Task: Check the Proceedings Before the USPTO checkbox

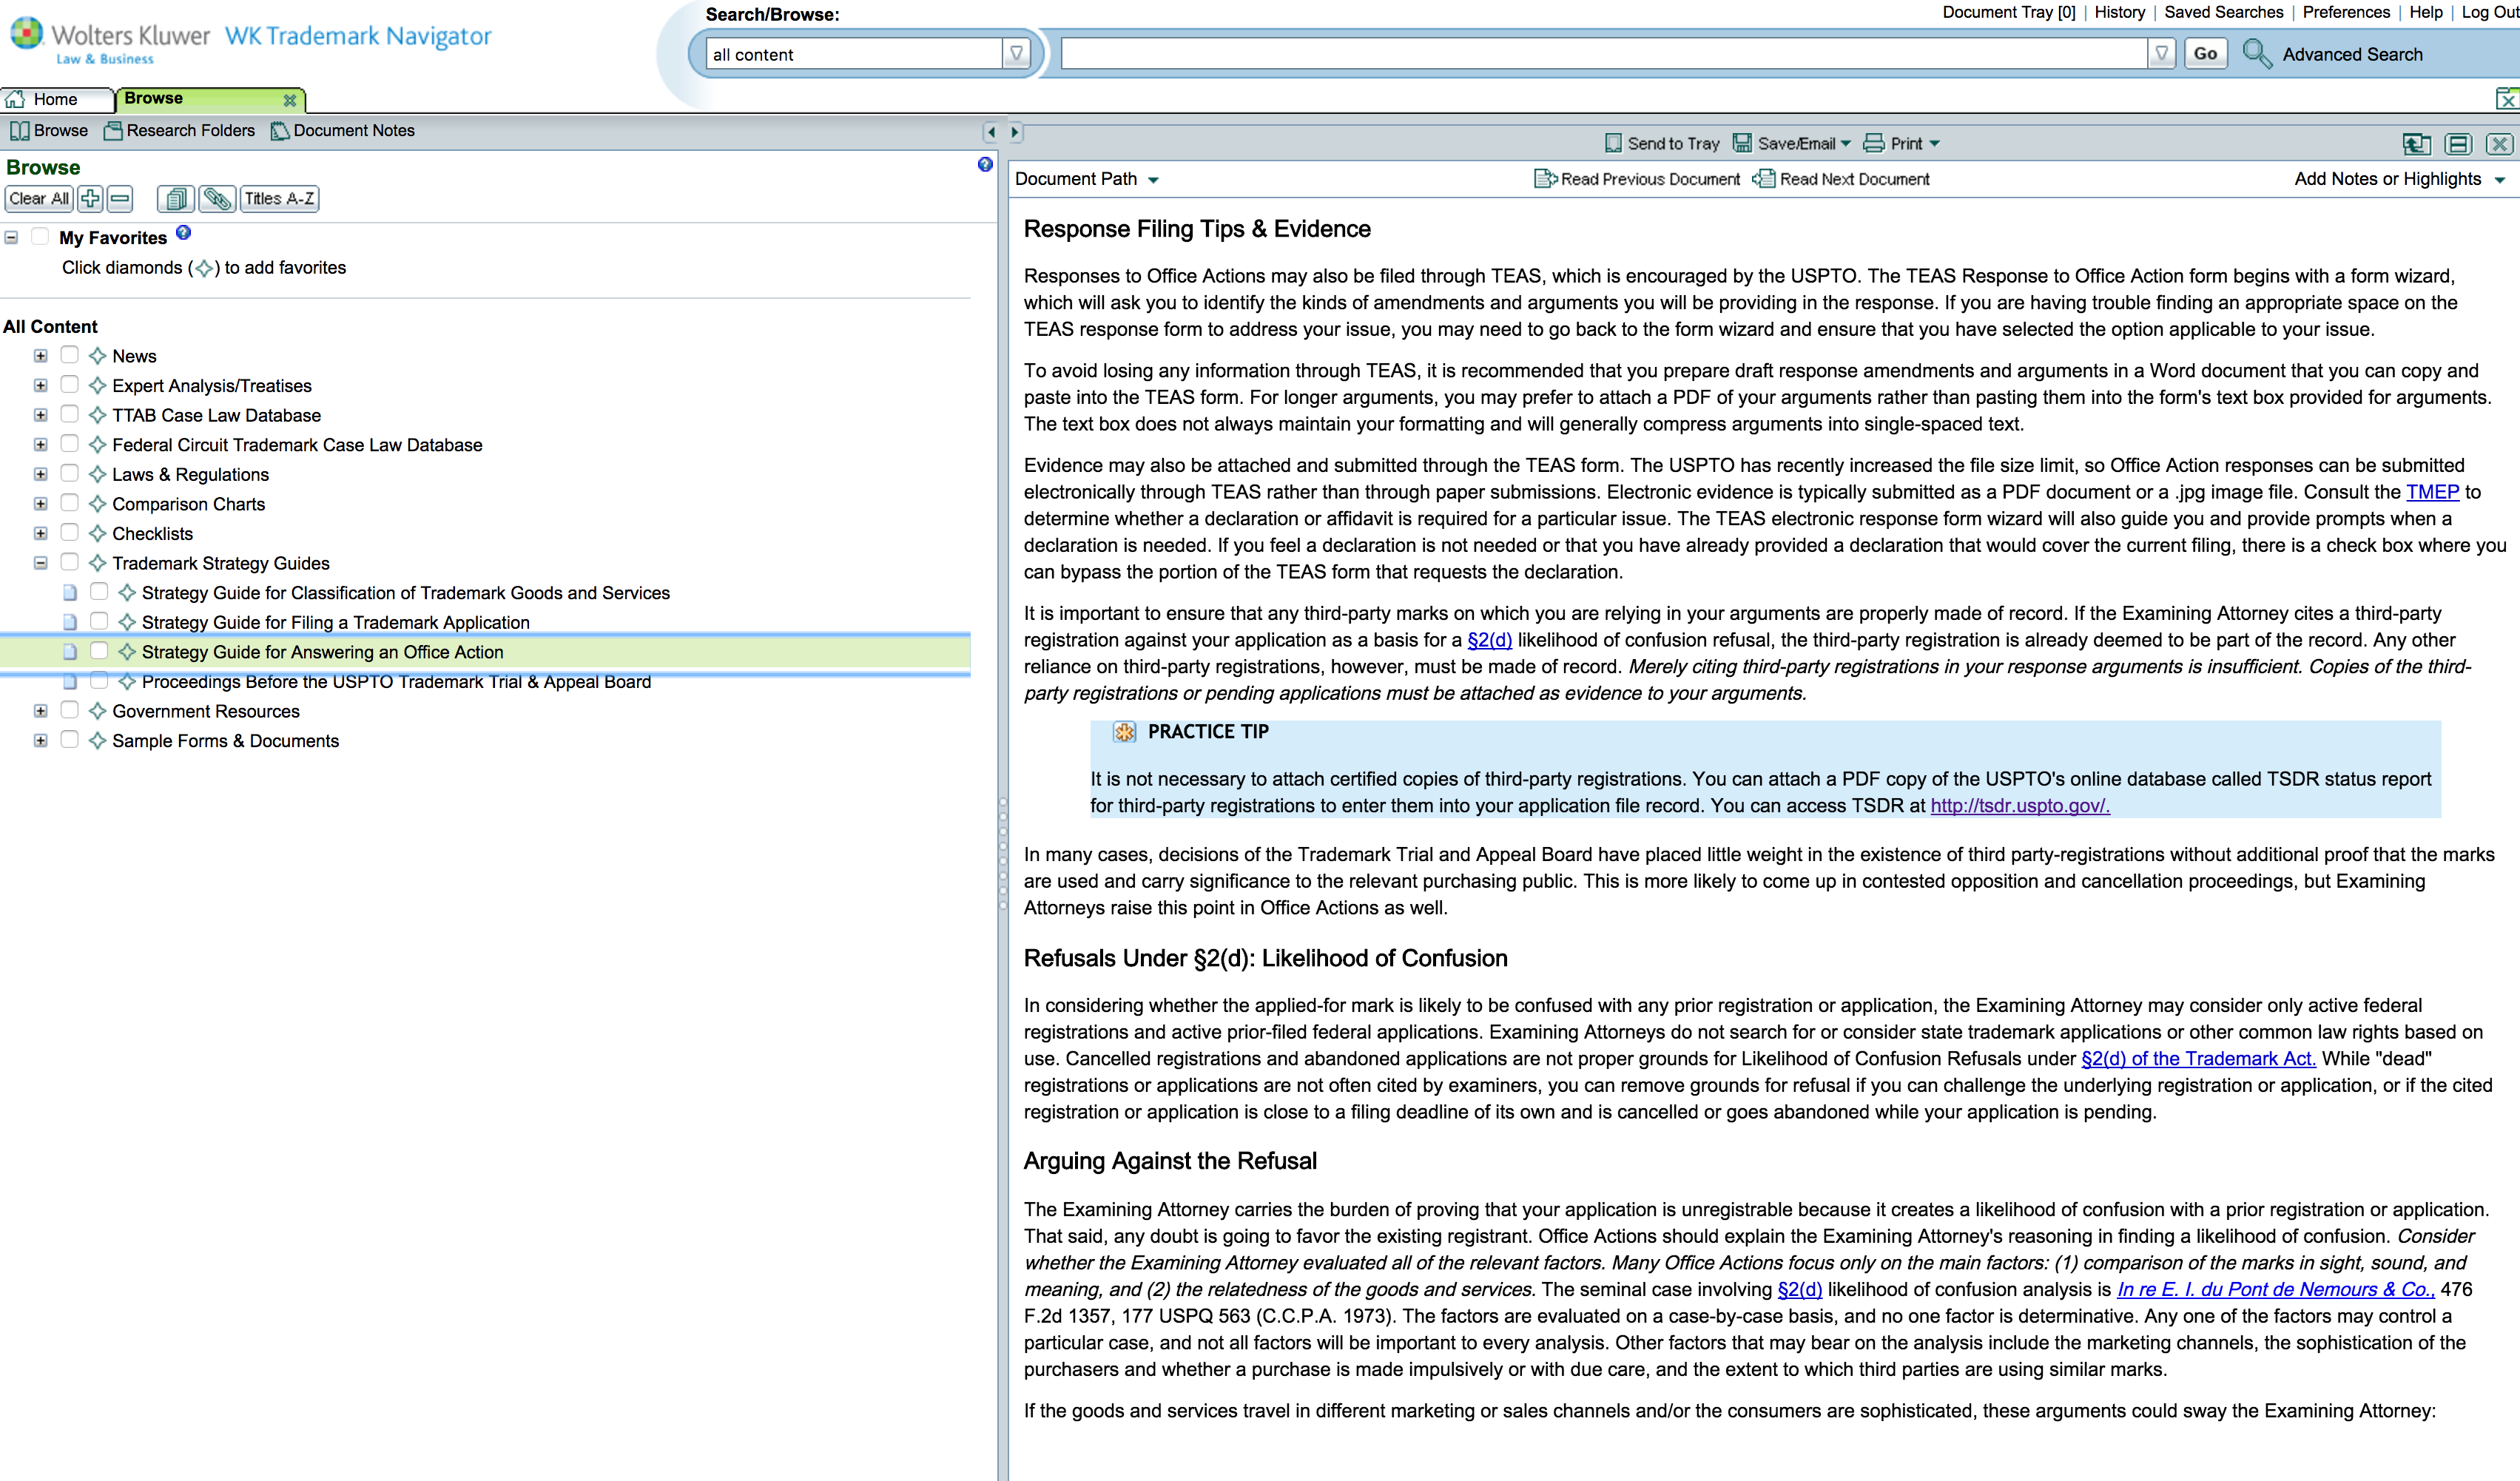Action: pyautogui.click(x=99, y=680)
